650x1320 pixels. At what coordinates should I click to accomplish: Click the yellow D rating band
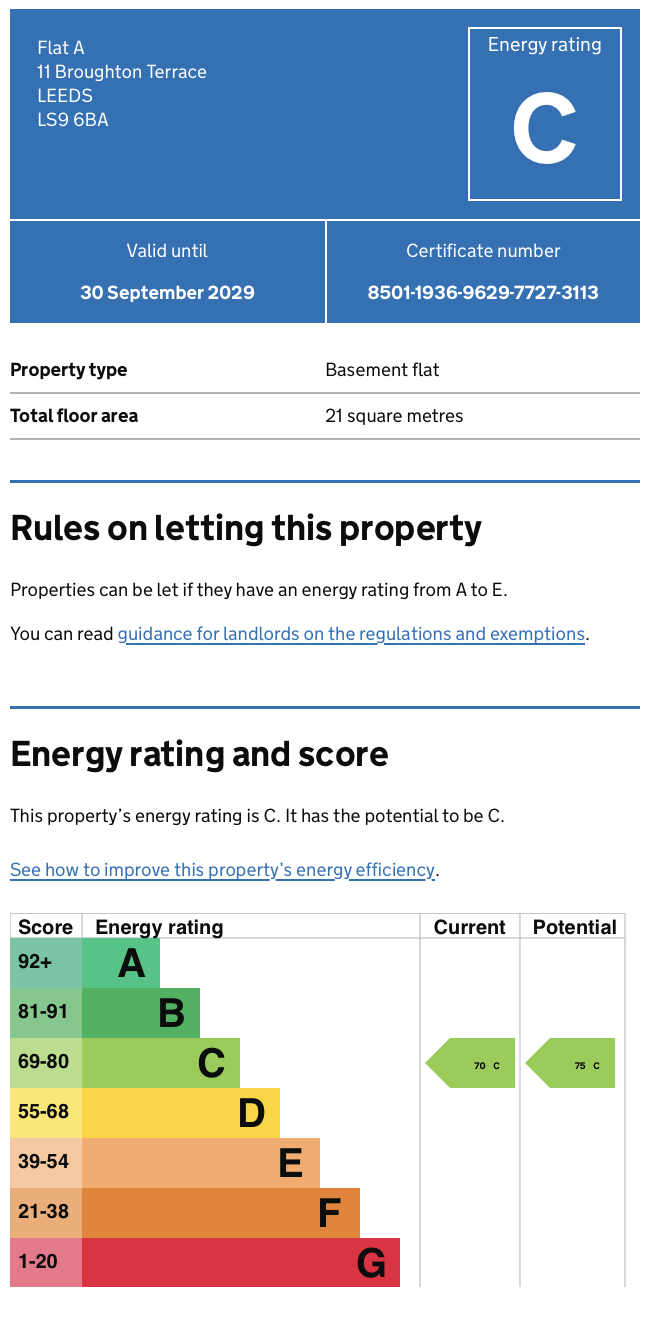click(x=181, y=1113)
